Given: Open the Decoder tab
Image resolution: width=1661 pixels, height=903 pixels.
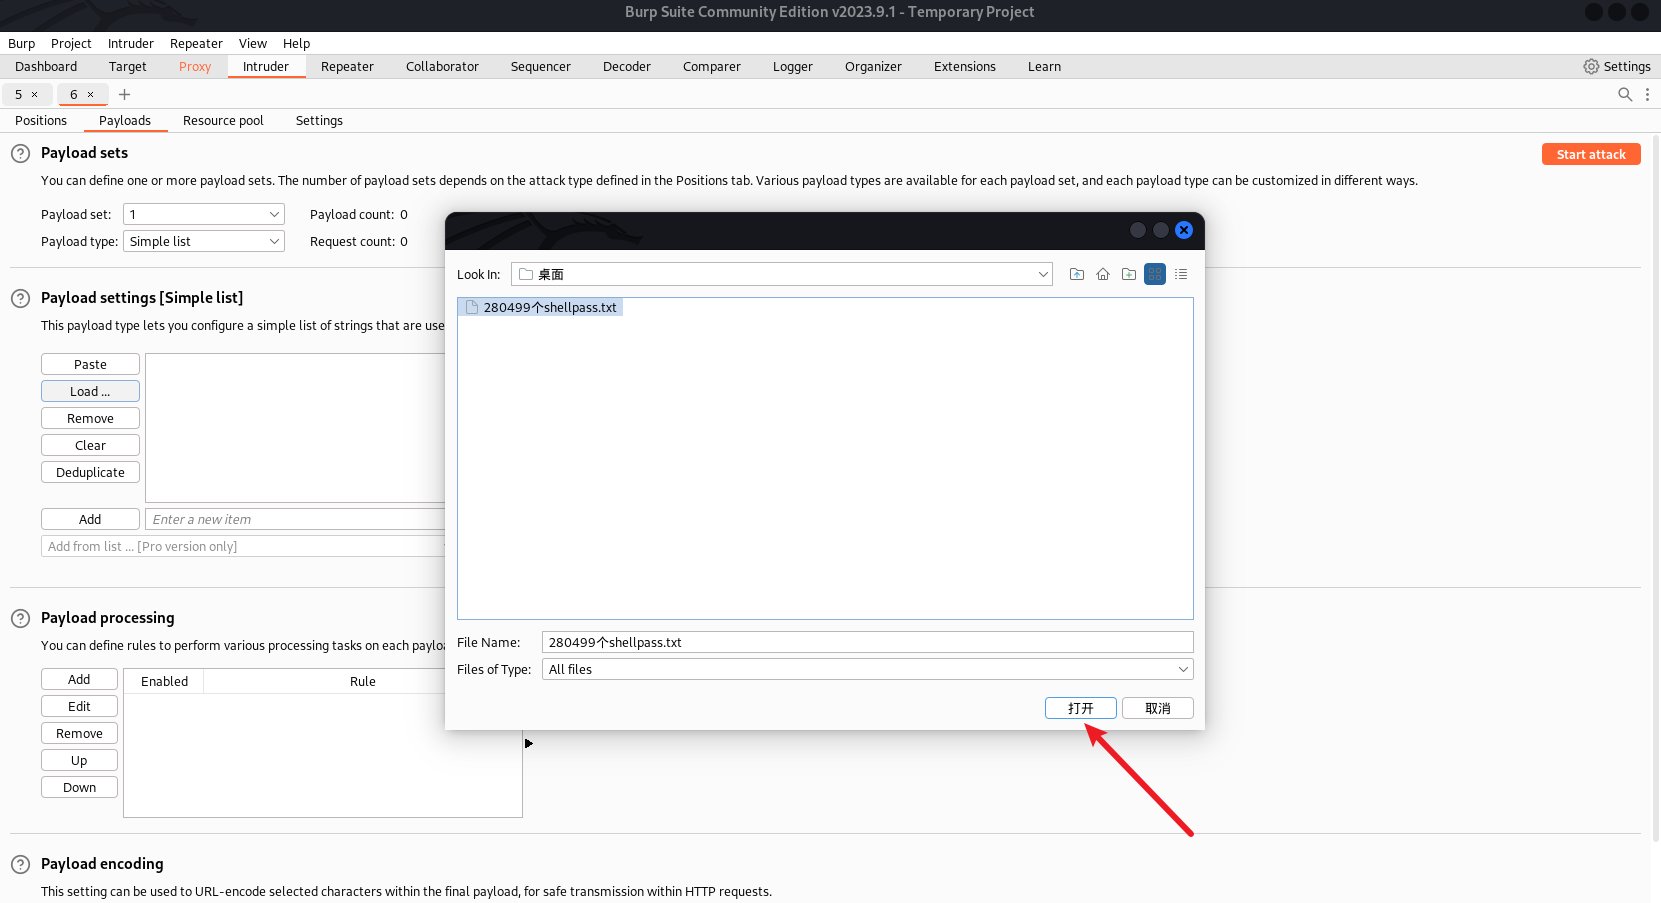Looking at the screenshot, I should click(627, 66).
